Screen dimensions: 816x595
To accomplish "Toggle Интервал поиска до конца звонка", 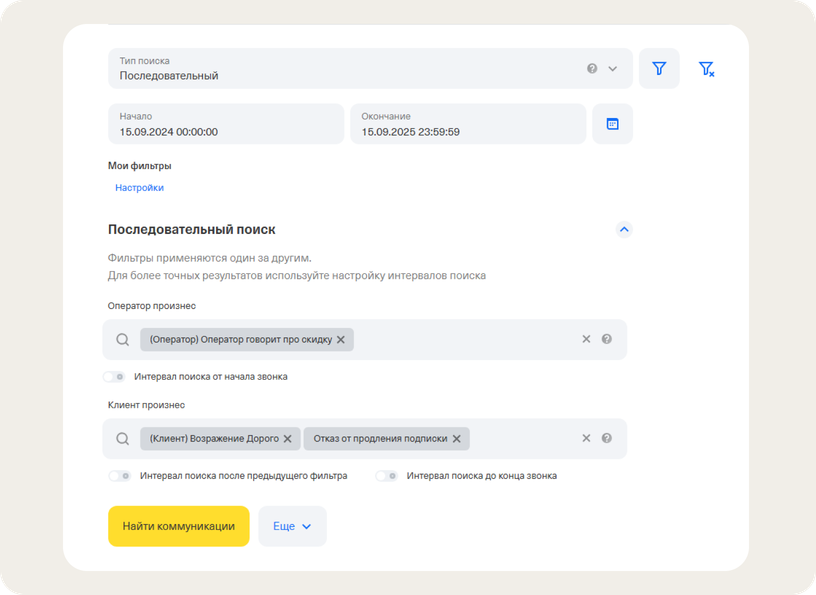I will click(386, 476).
